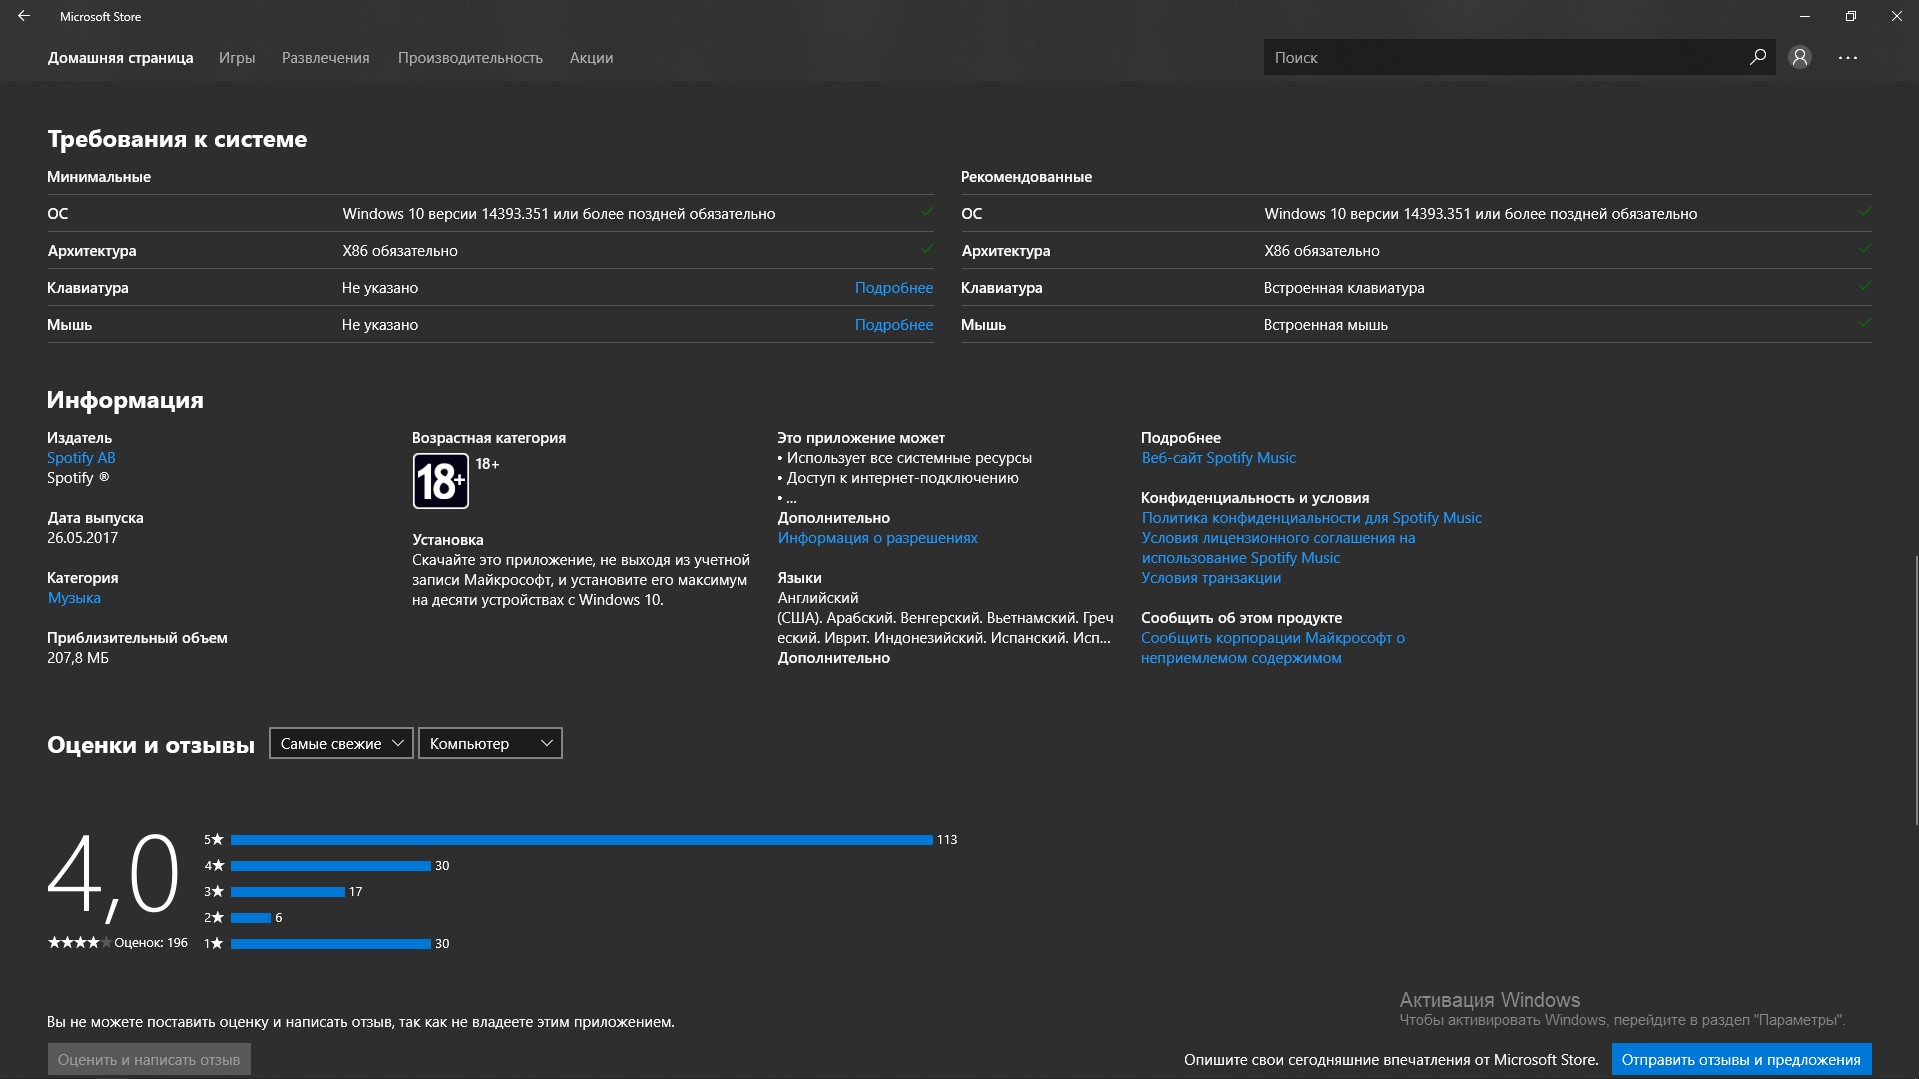Click Отправить отзывы и предложения button
The image size is (1919, 1079).
point(1741,1059)
